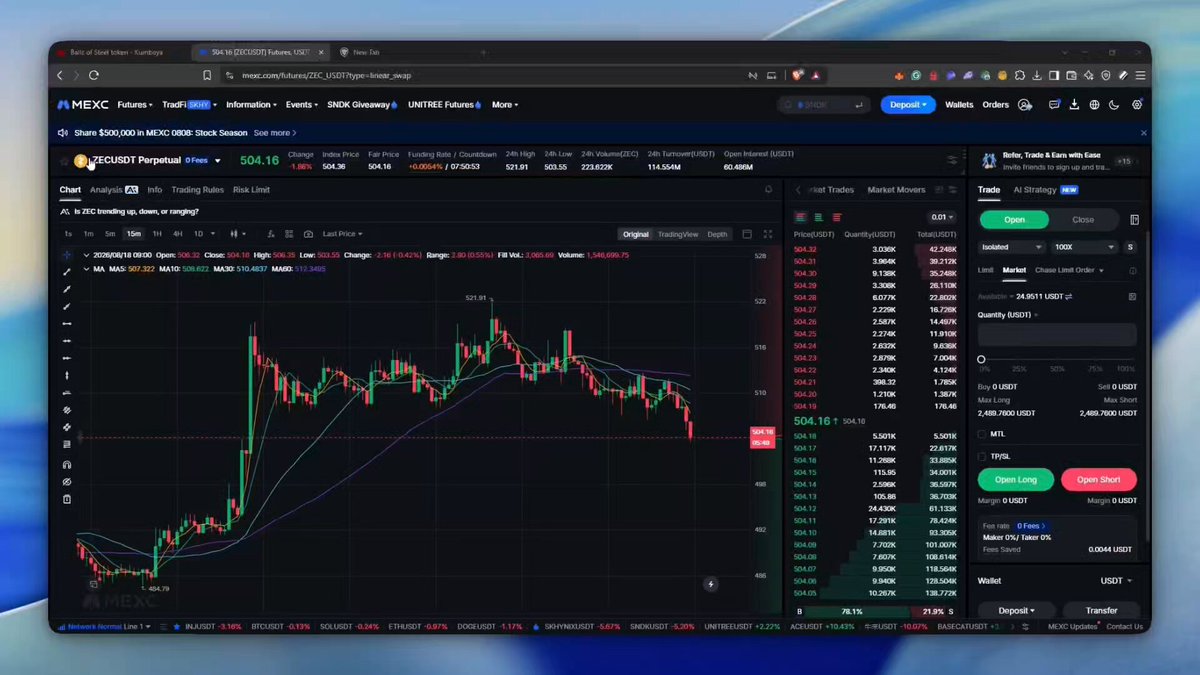
Task: Click the Open Long button
Action: [1016, 480]
